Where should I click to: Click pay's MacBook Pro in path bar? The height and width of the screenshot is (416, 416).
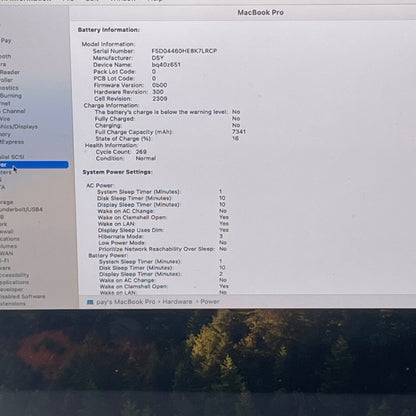(x=126, y=302)
